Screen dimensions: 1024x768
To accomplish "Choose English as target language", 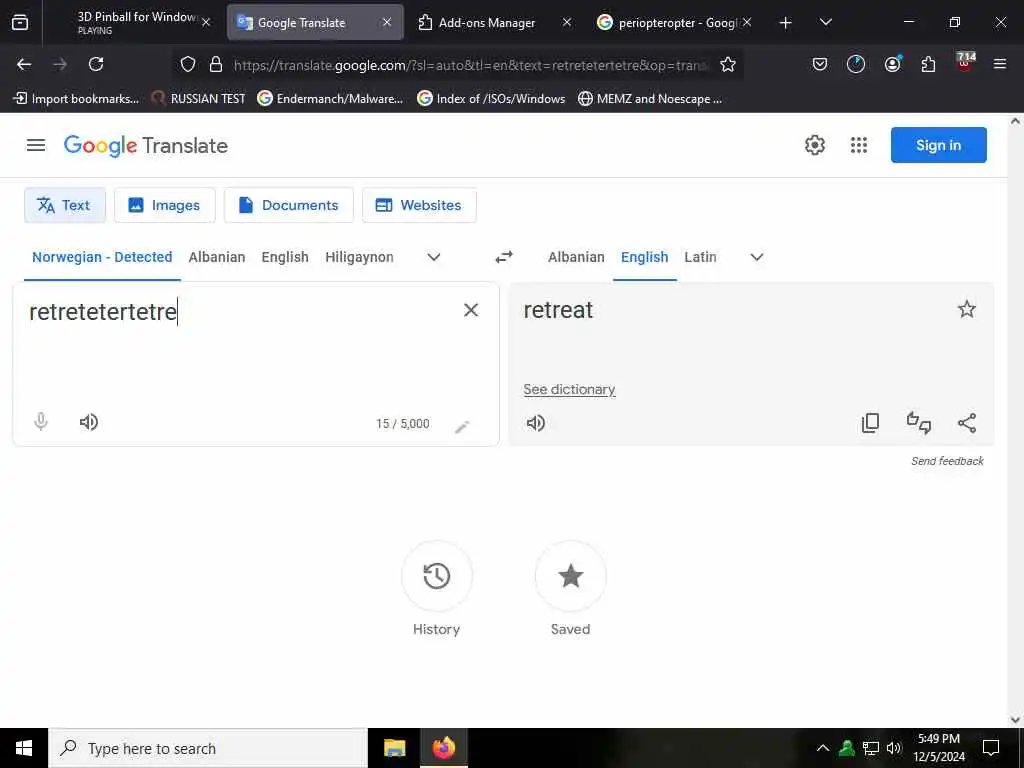I will tap(645, 257).
